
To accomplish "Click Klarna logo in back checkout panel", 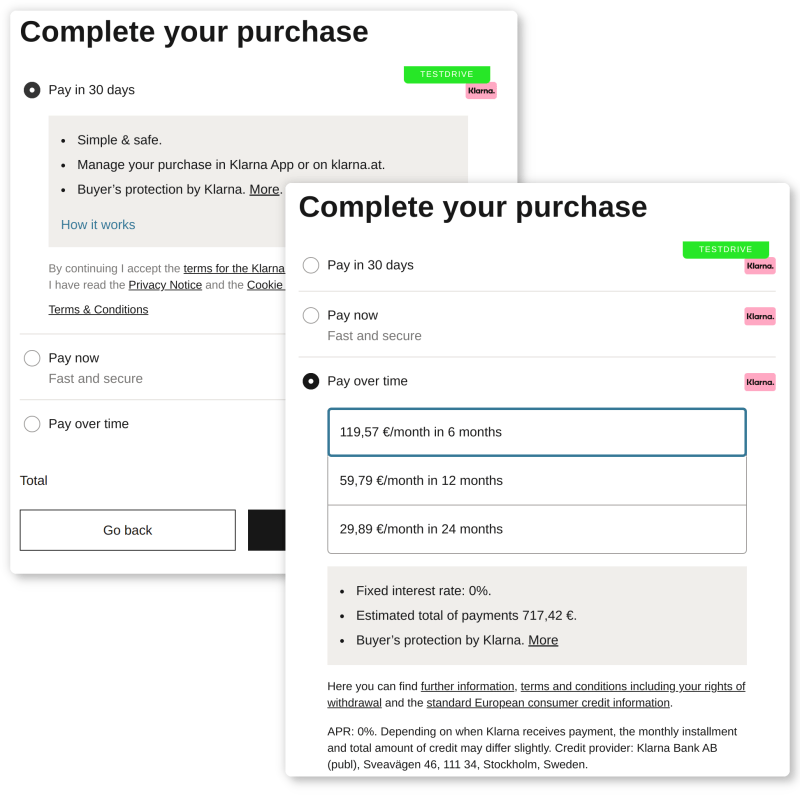I will click(x=481, y=91).
